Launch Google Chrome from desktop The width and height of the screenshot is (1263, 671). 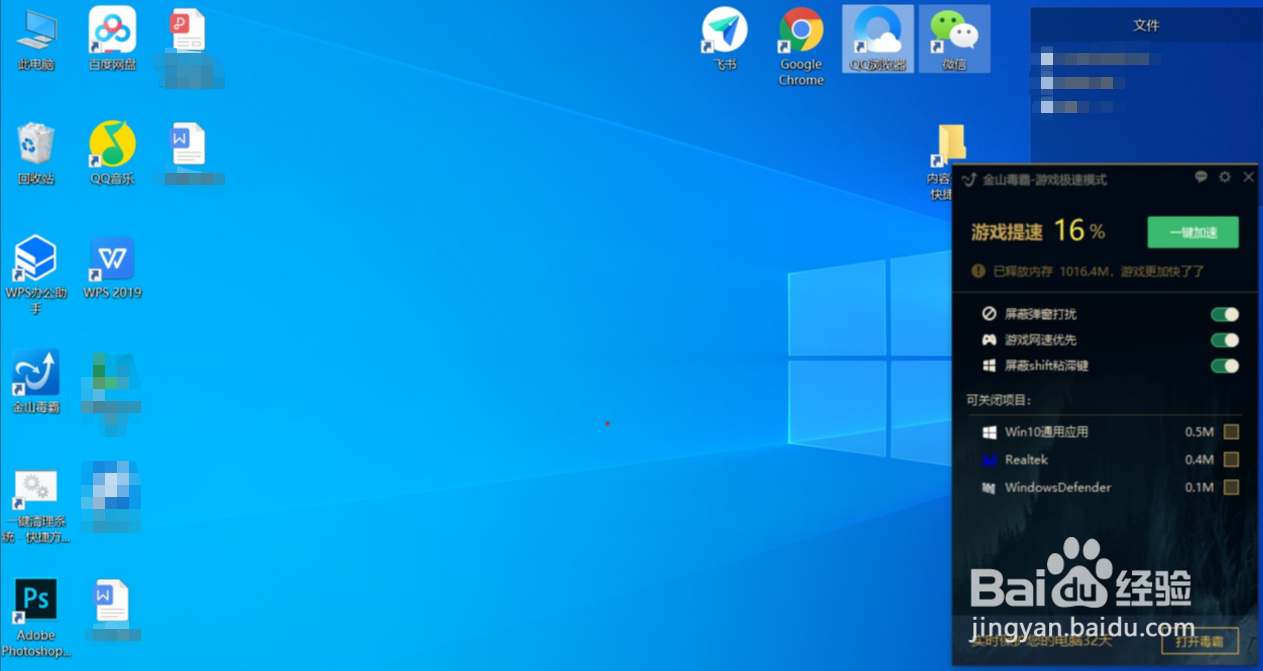[x=801, y=46]
